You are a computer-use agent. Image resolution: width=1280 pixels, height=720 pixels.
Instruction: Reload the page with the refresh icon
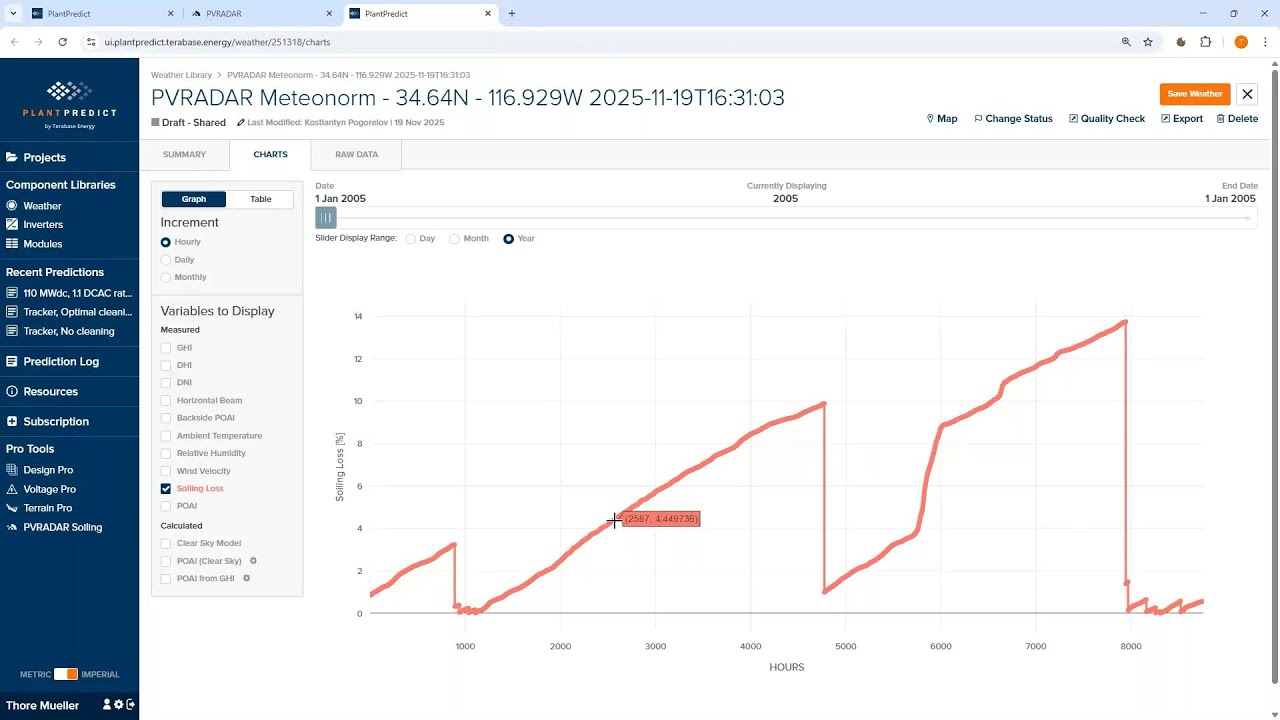(x=63, y=42)
